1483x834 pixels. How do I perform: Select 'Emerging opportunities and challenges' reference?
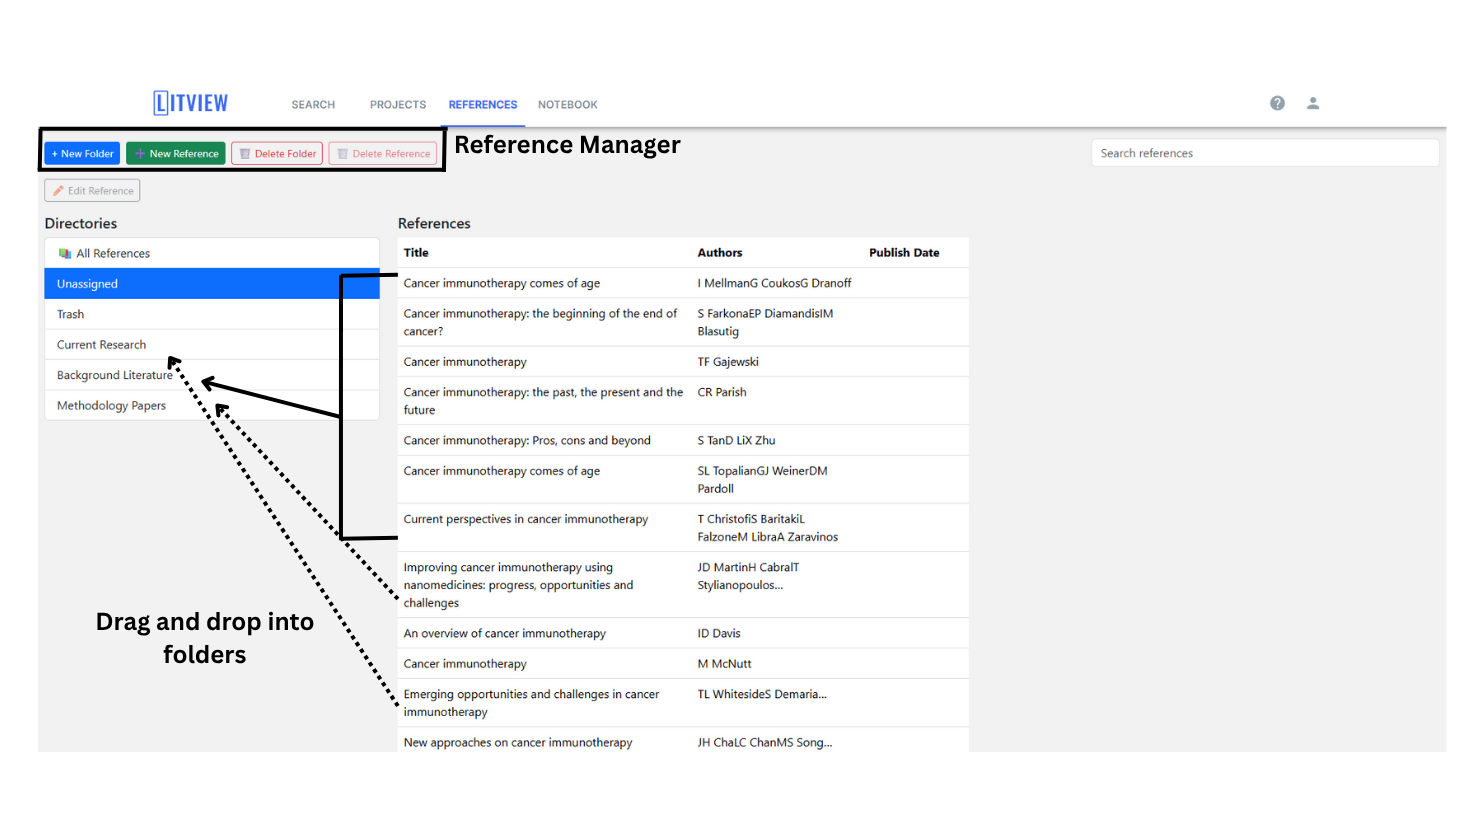(683, 703)
